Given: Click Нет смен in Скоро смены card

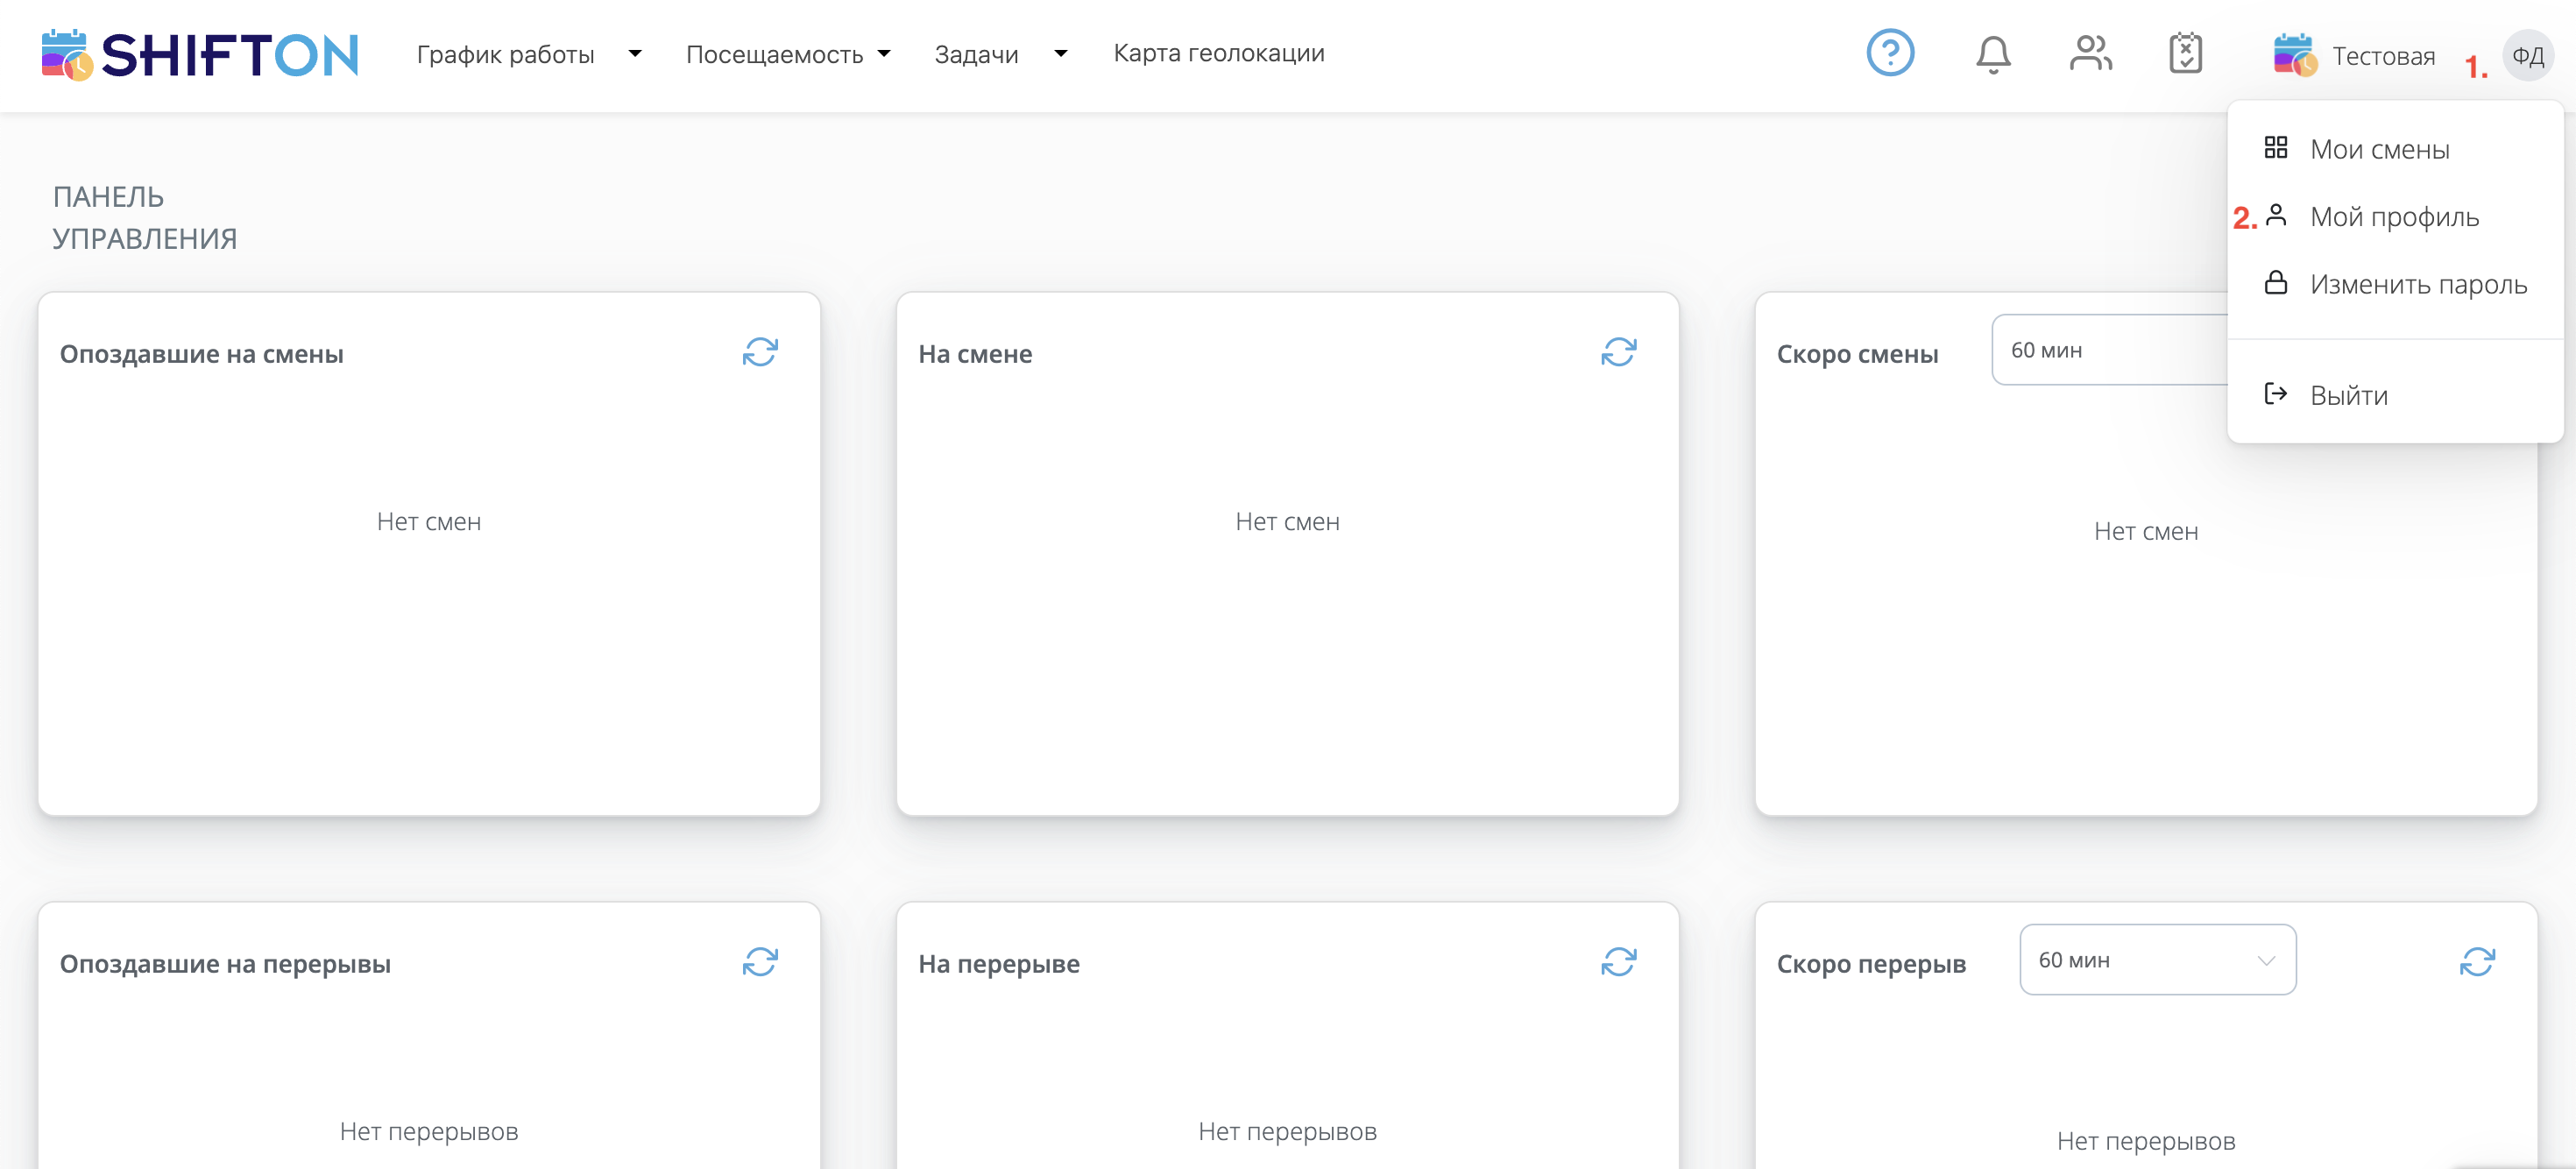Looking at the screenshot, I should [x=2146, y=532].
